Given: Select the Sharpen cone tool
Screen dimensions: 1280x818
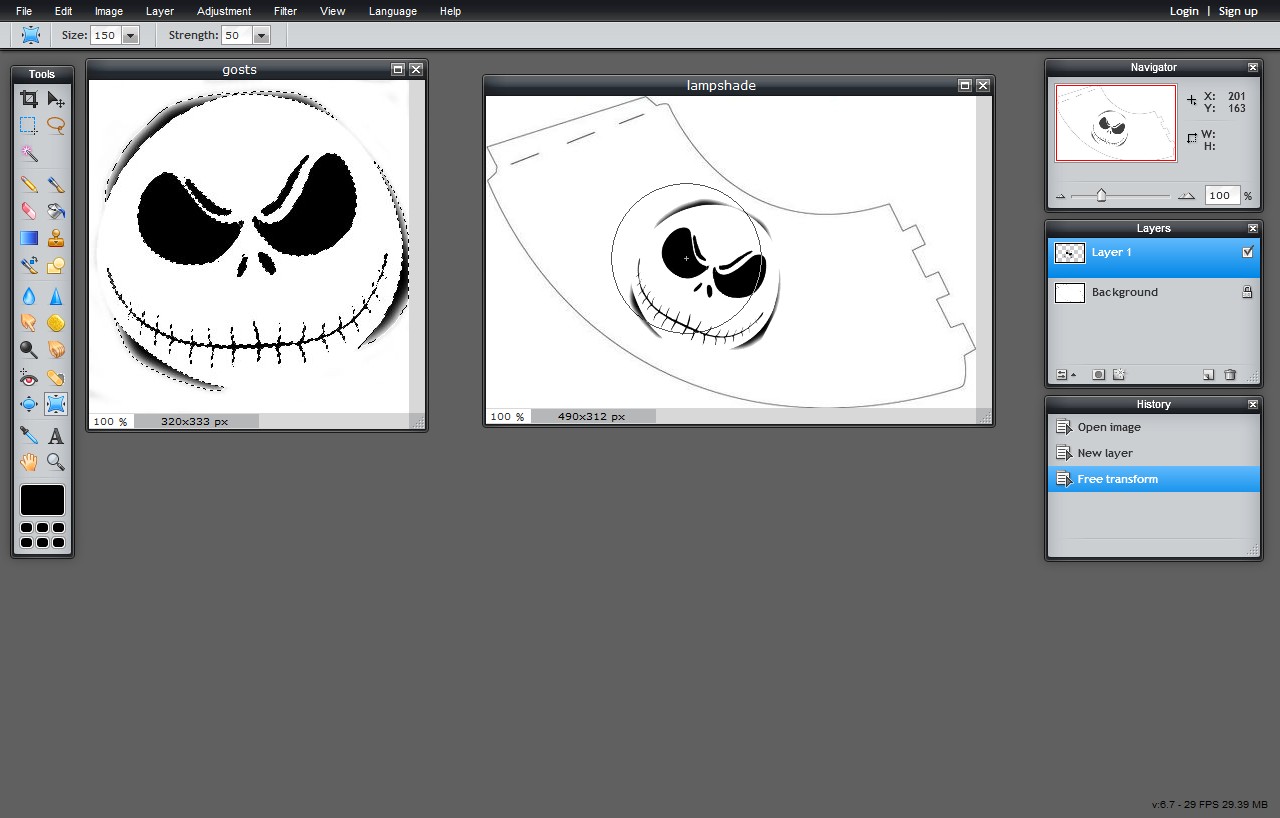Looking at the screenshot, I should (56, 296).
